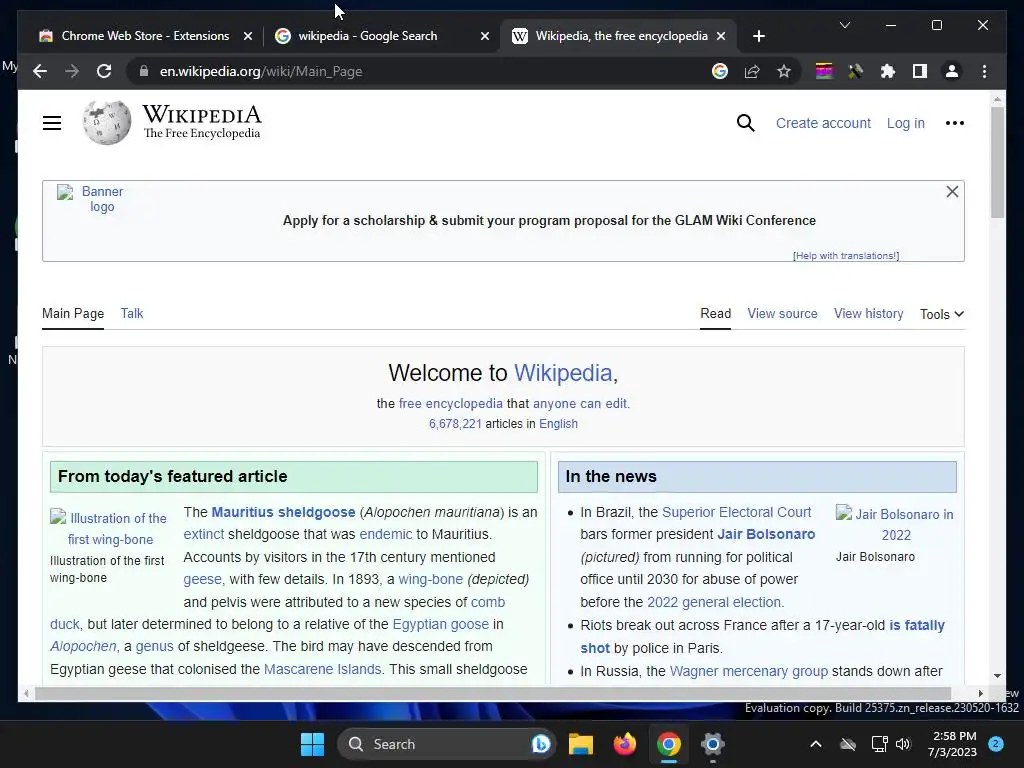Show hidden system tray icons
1024x768 pixels.
pyautogui.click(x=816, y=744)
